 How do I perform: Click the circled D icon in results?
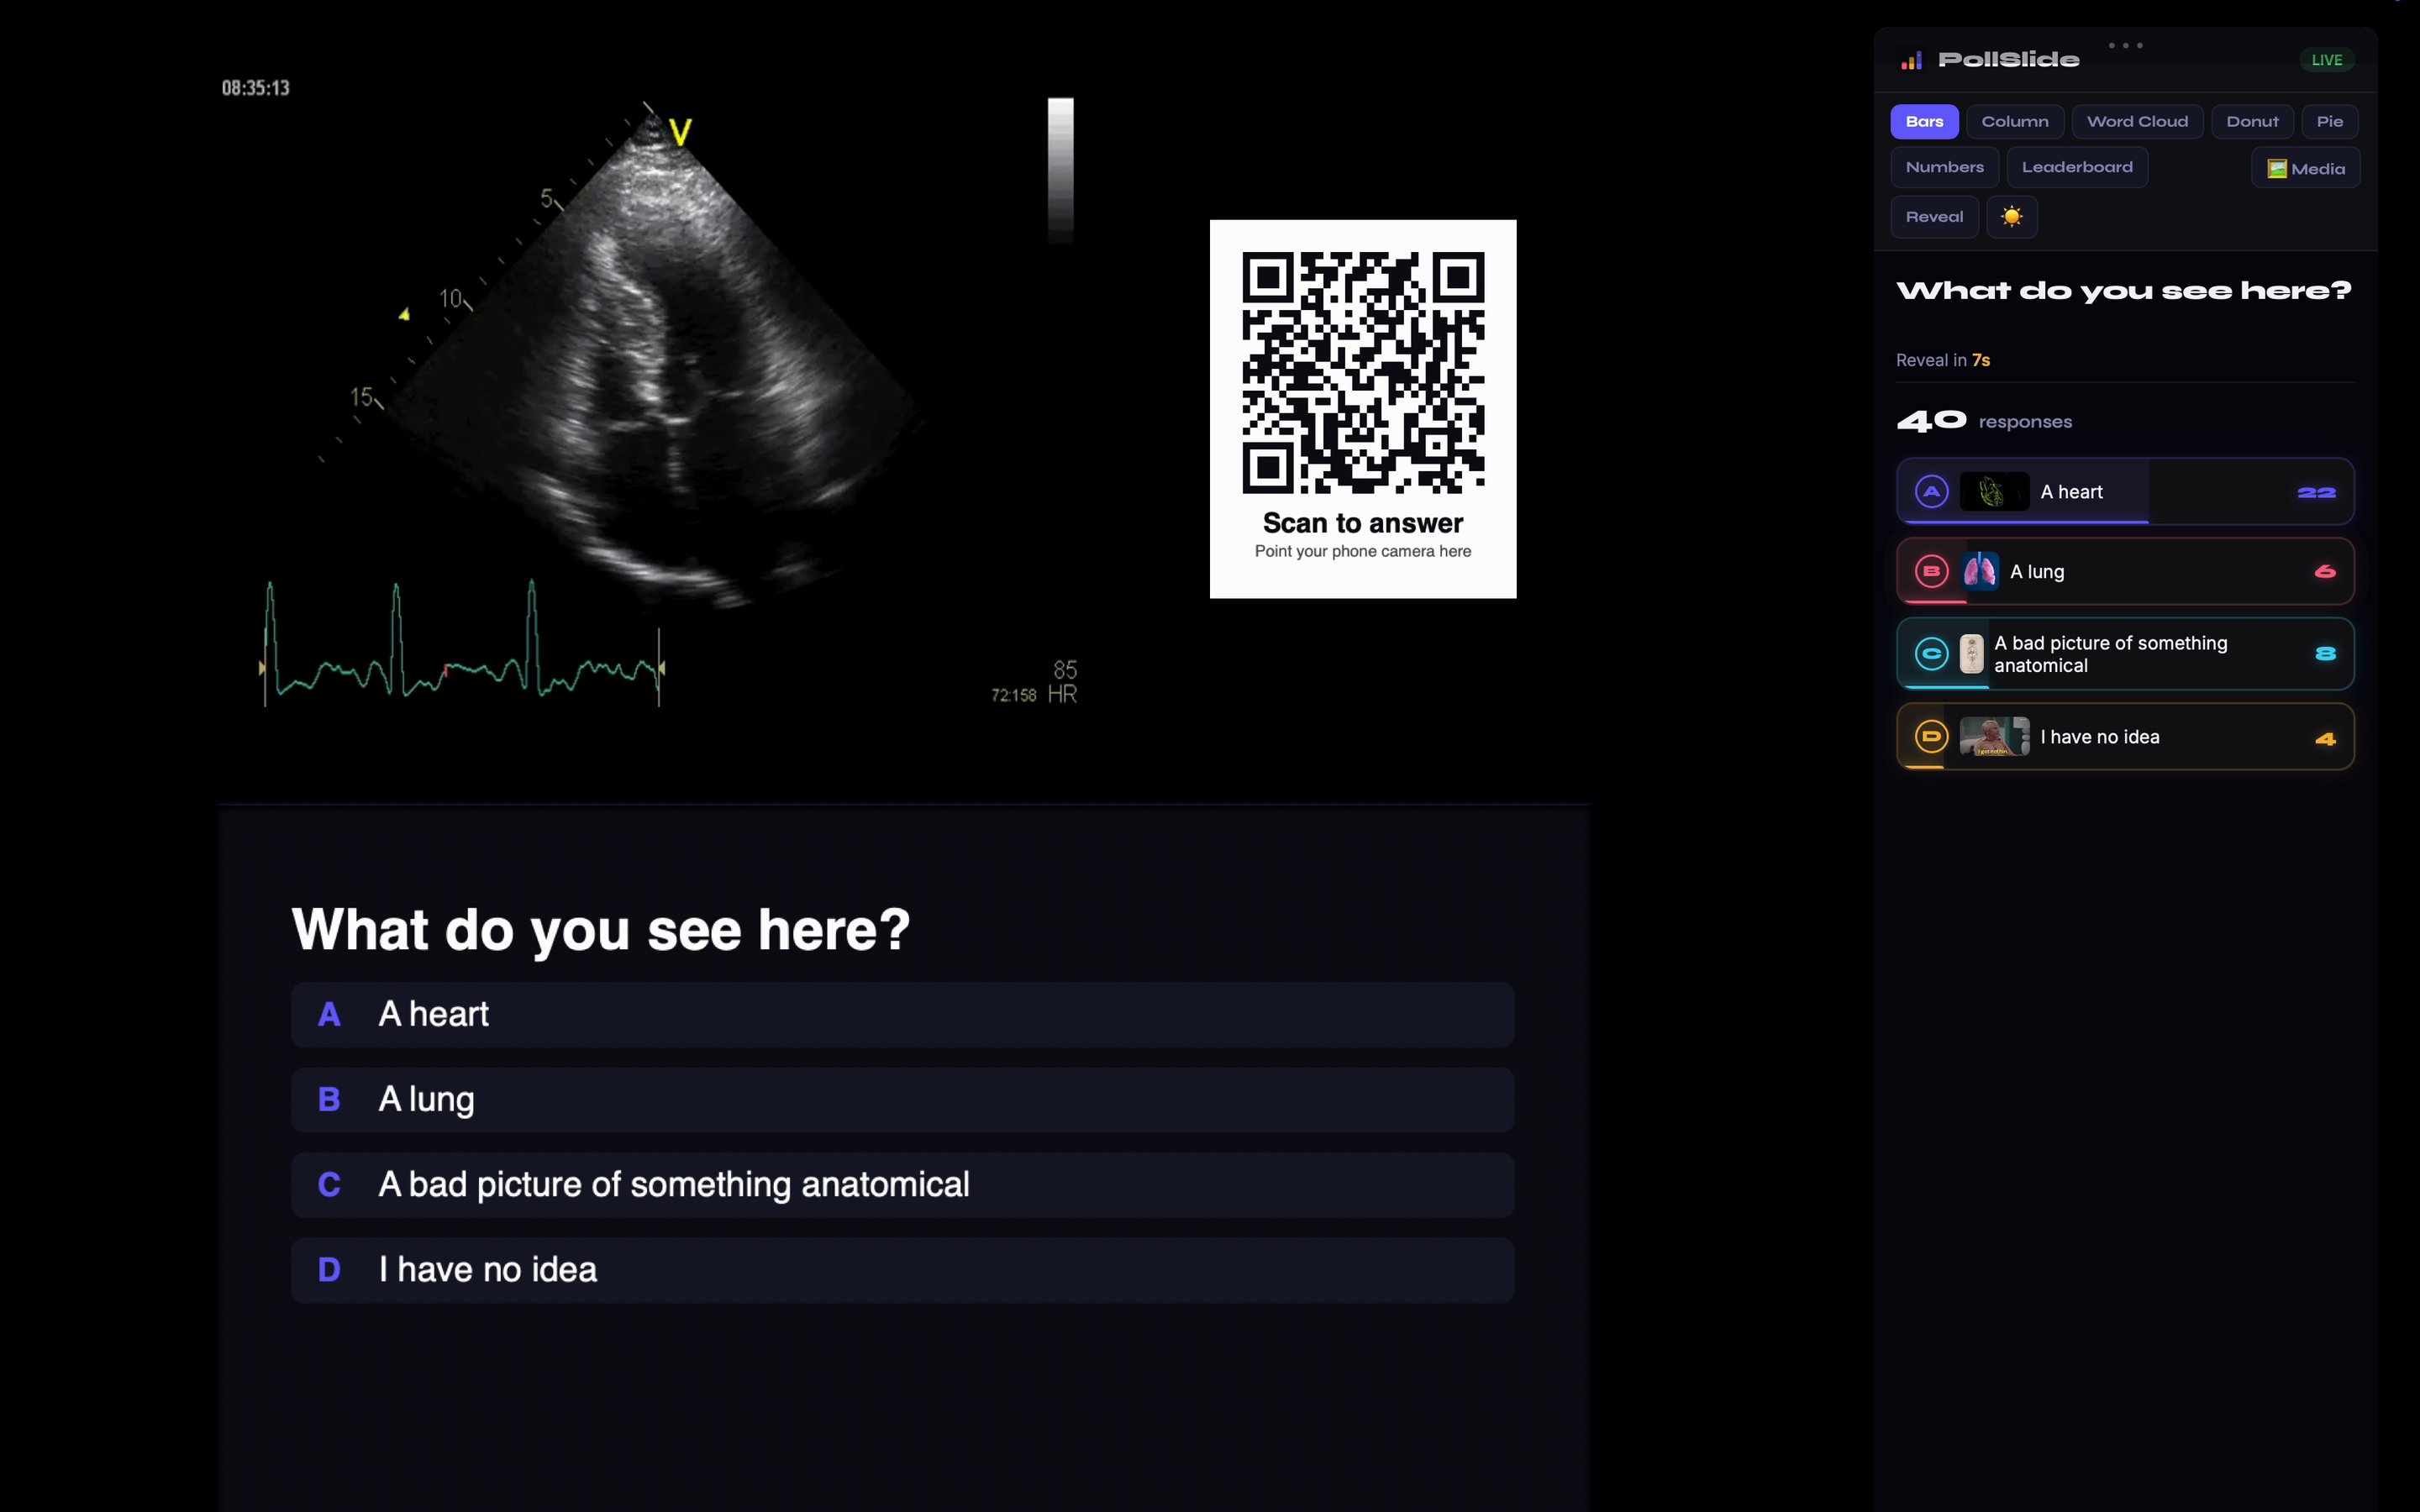pos(1931,737)
